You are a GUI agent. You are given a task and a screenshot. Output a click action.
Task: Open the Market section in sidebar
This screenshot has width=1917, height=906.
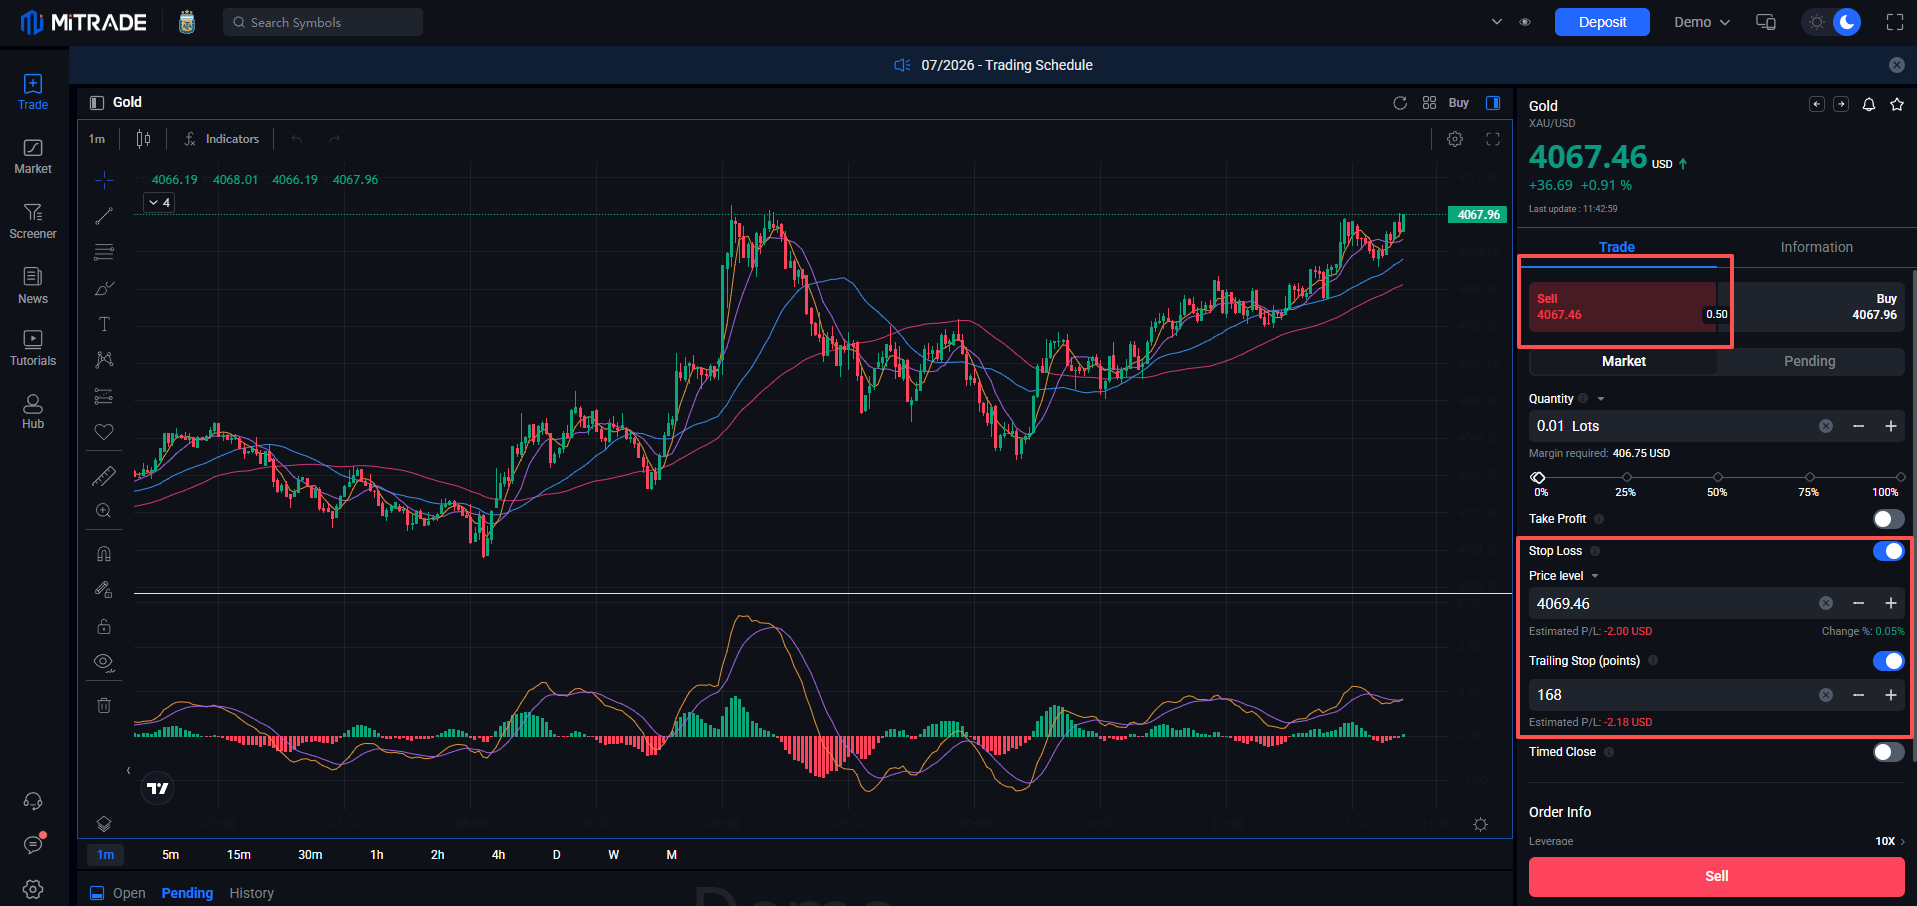(33, 157)
